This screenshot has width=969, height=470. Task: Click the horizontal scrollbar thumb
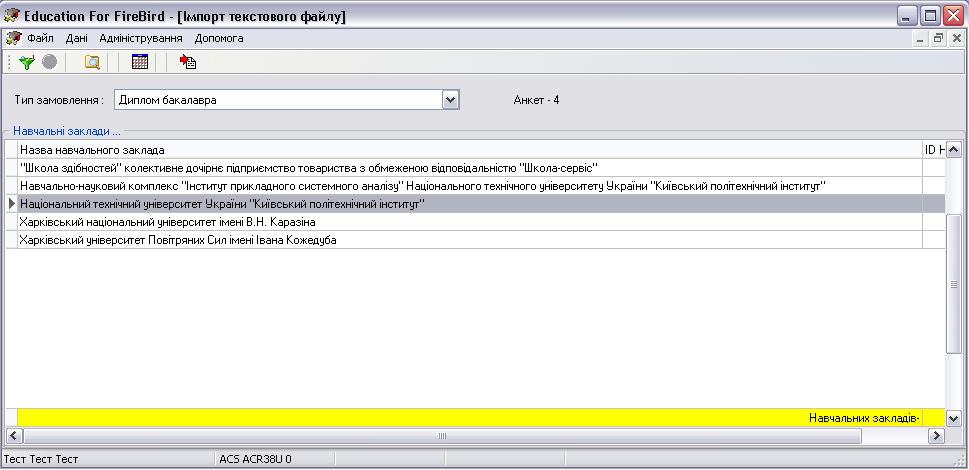tap(442, 435)
